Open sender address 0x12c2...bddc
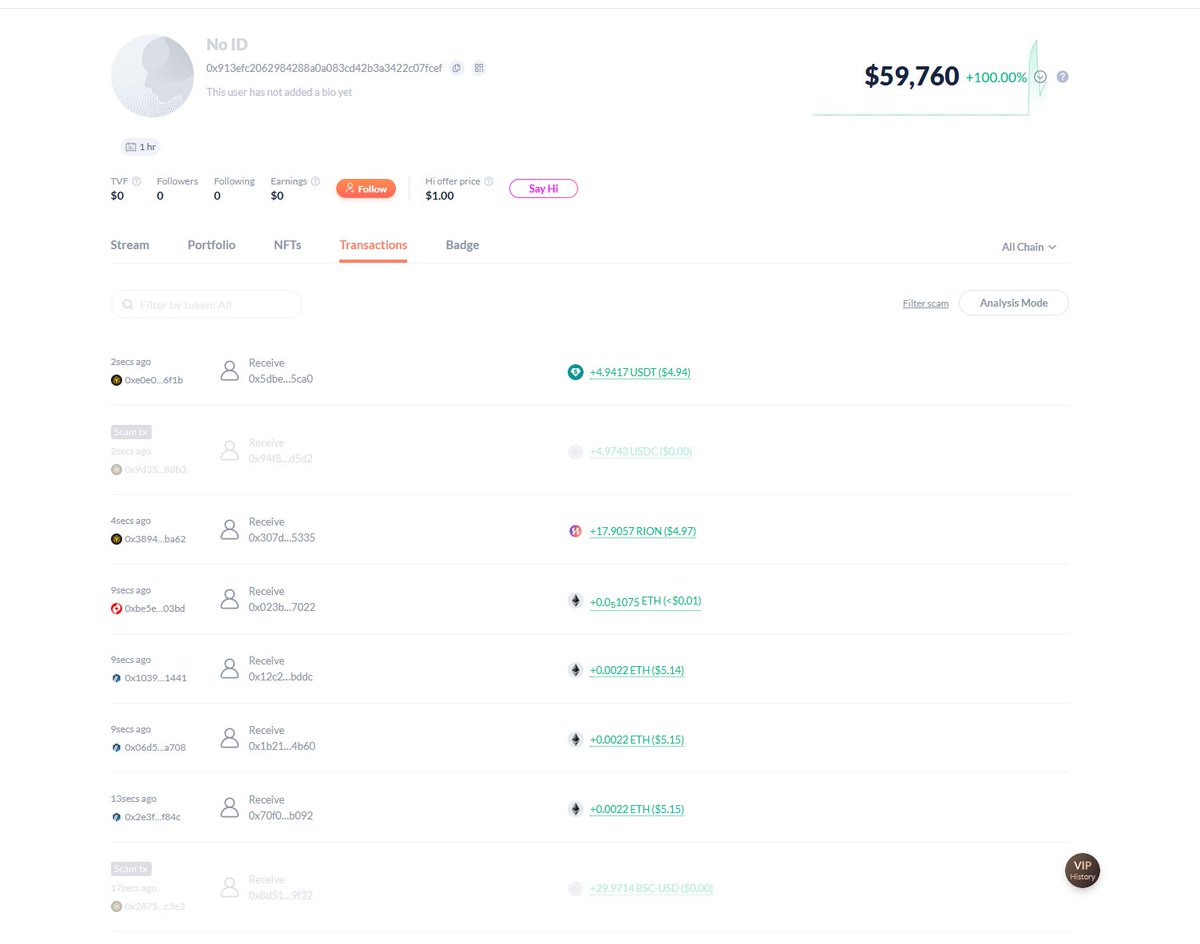1200x944 pixels. [x=281, y=677]
